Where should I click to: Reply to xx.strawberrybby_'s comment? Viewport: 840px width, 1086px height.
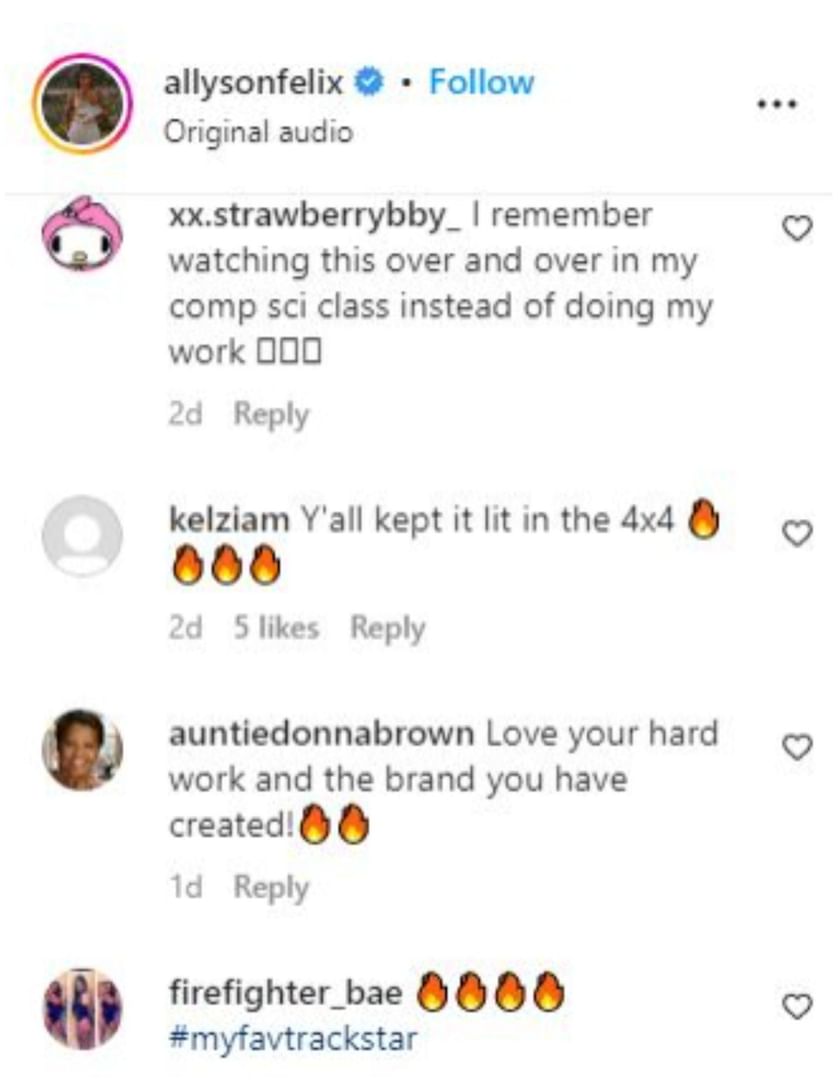click(271, 415)
